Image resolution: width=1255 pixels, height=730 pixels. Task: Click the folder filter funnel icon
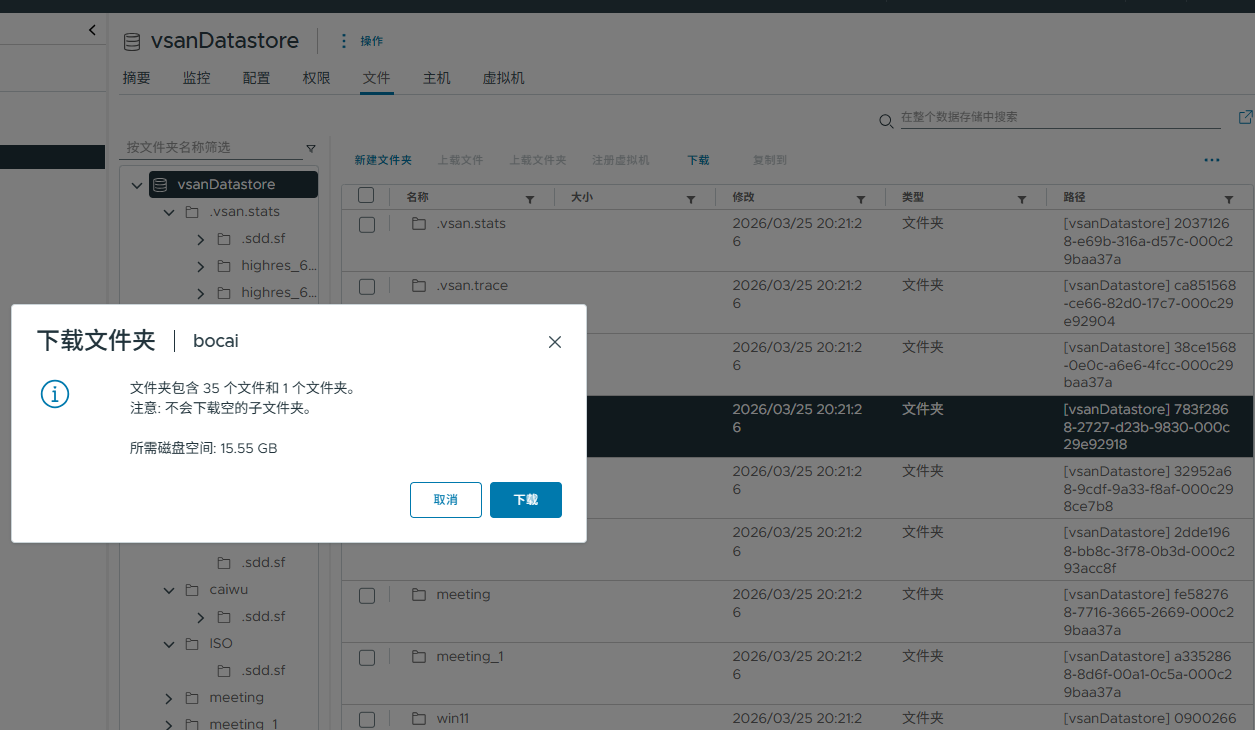311,148
